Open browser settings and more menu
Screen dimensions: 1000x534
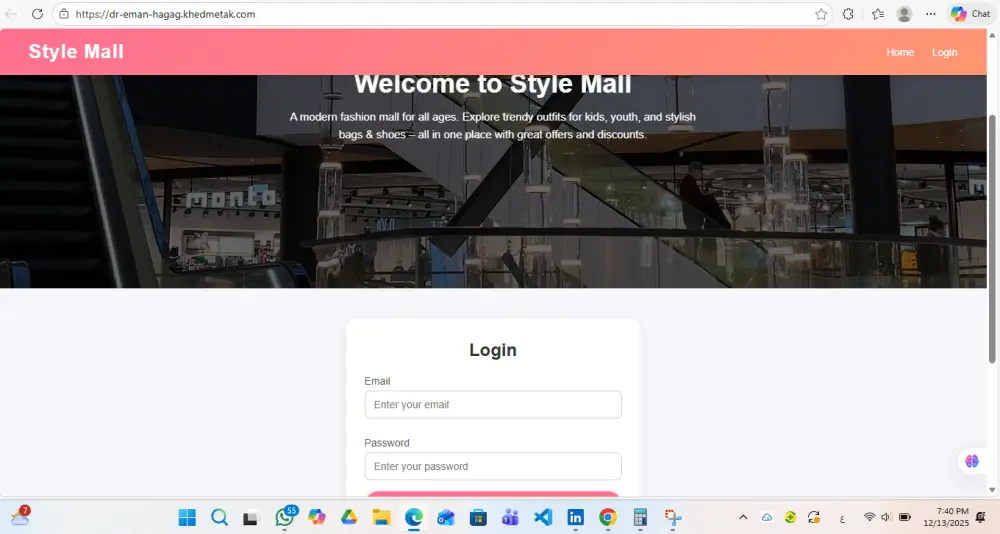click(930, 14)
